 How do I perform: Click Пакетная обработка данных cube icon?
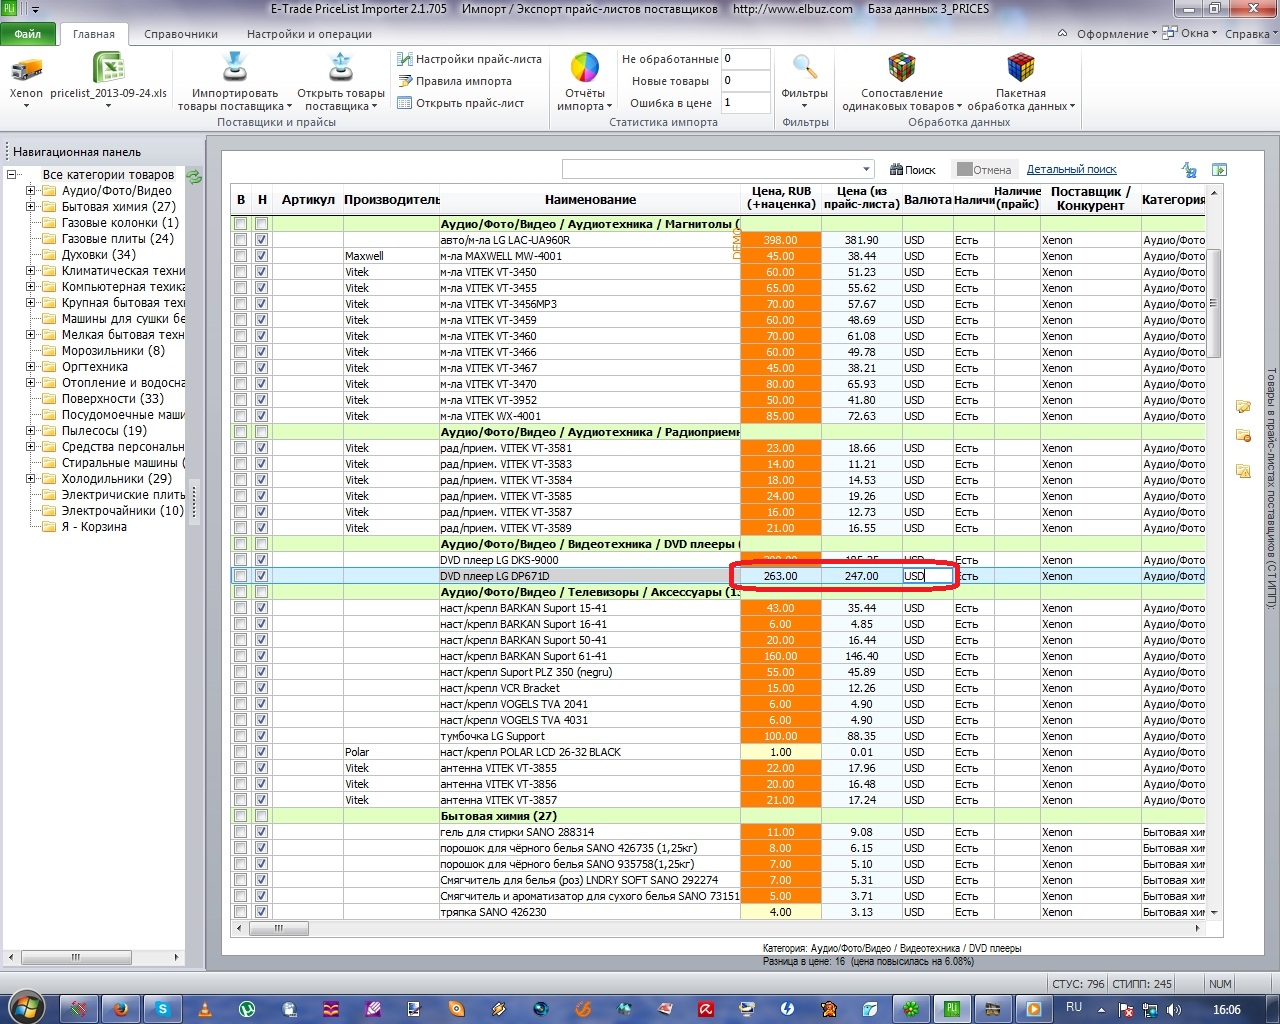pos(1021,68)
